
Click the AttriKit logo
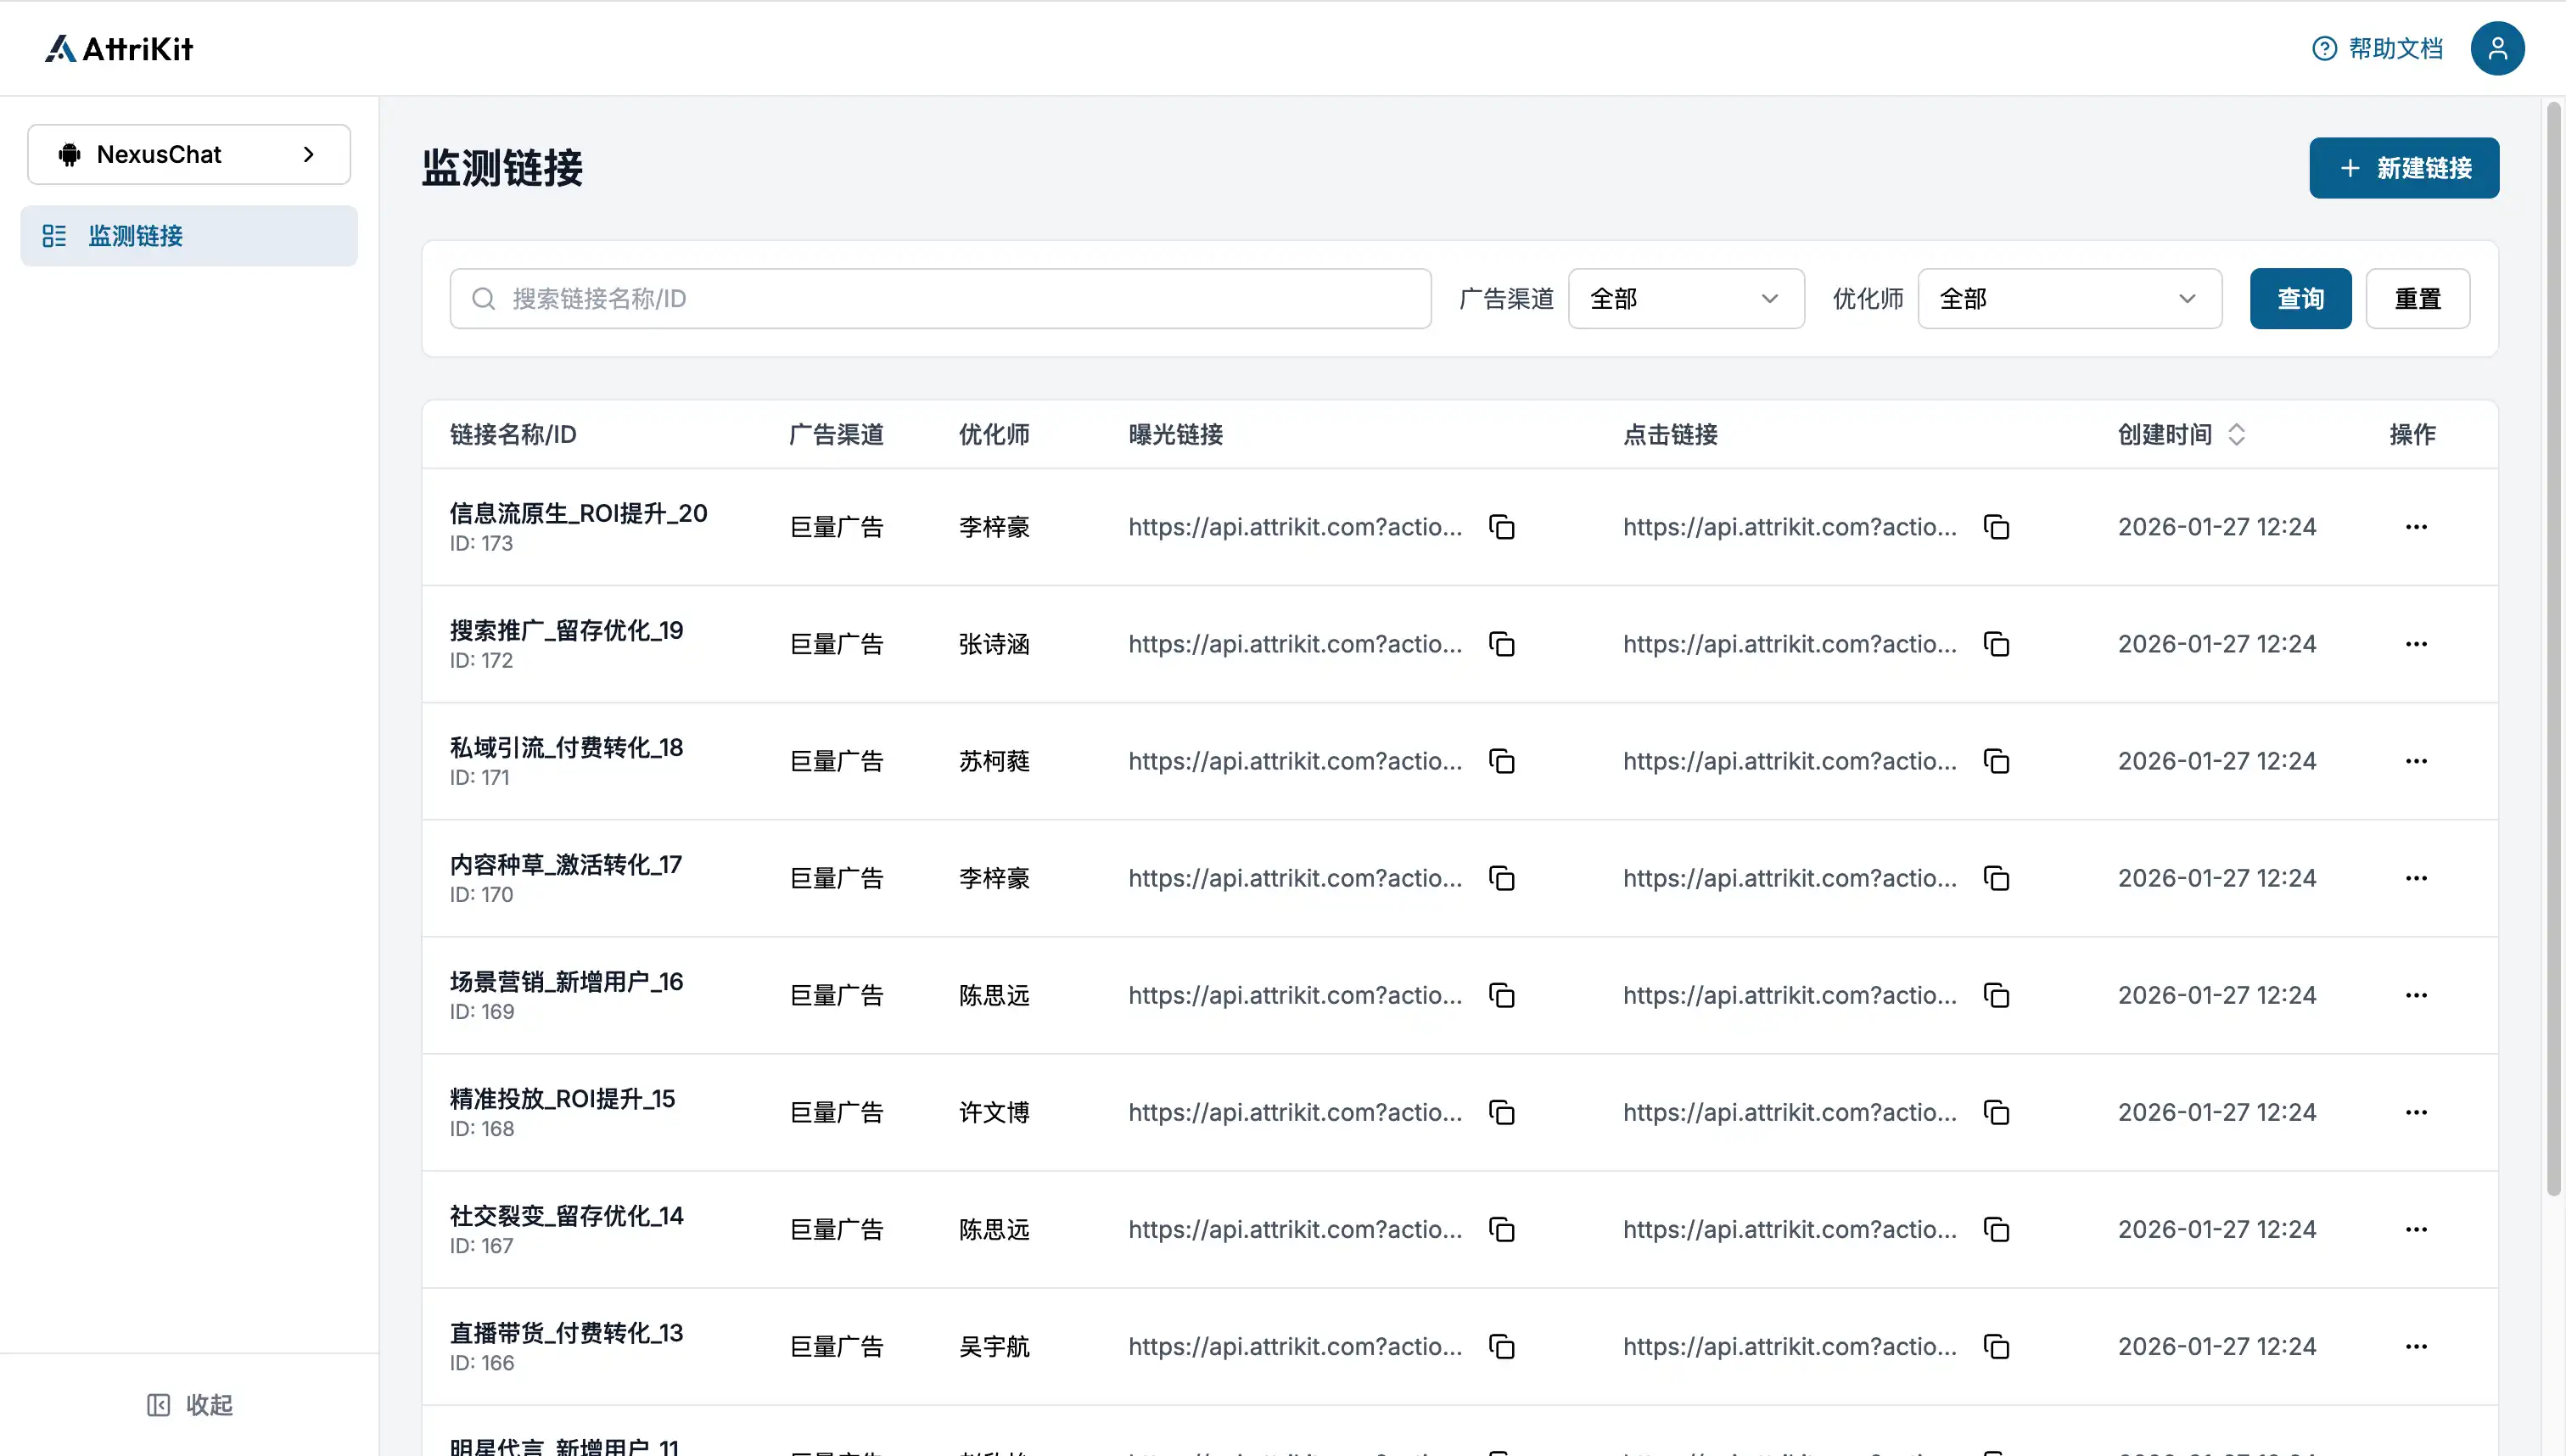119,48
